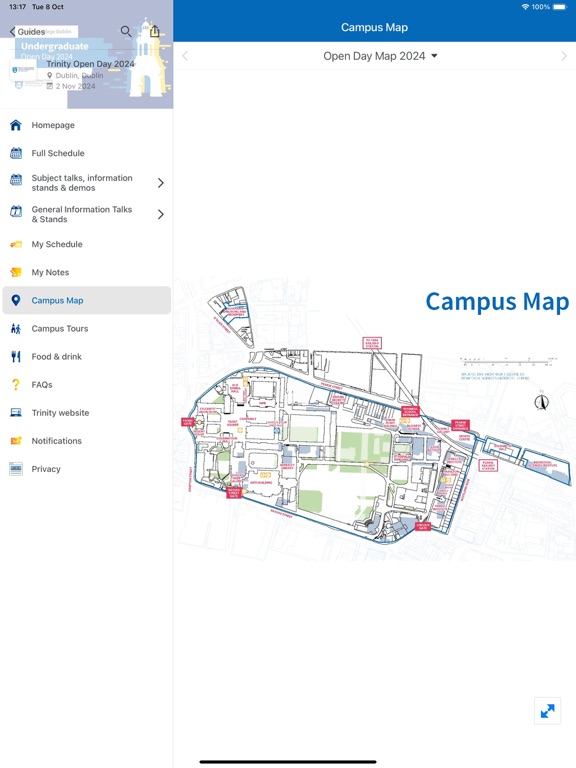Click the Subject talks calendar icon
Image resolution: width=576 pixels, height=768 pixels.
click(16, 180)
